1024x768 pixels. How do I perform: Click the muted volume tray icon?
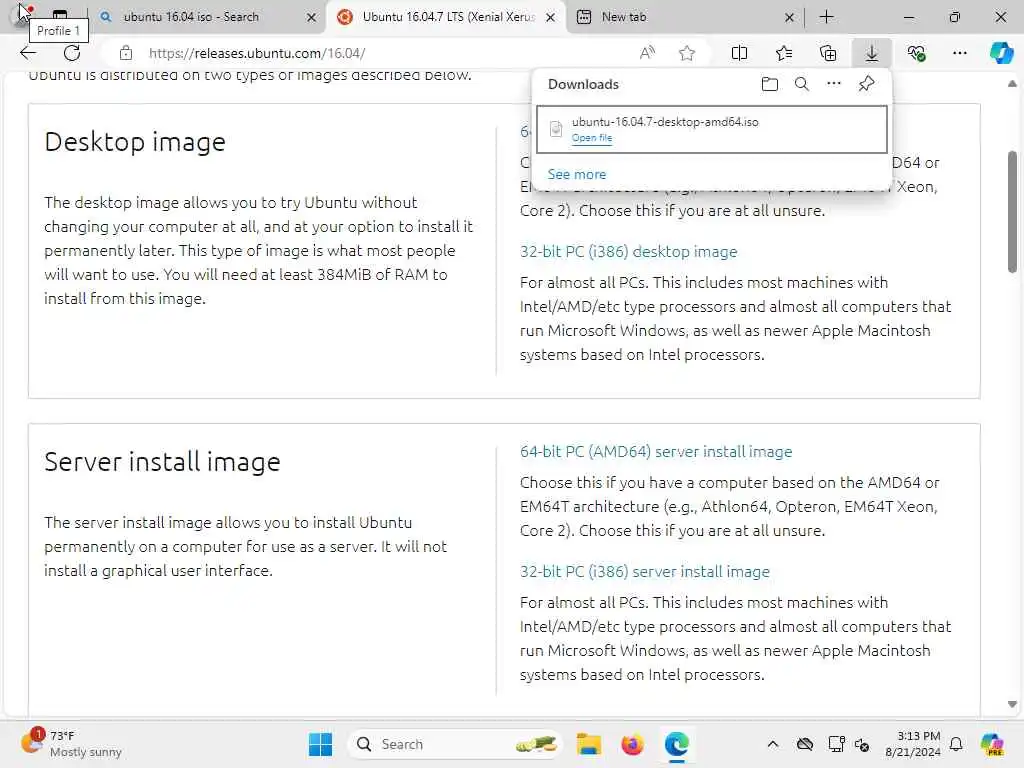862,744
